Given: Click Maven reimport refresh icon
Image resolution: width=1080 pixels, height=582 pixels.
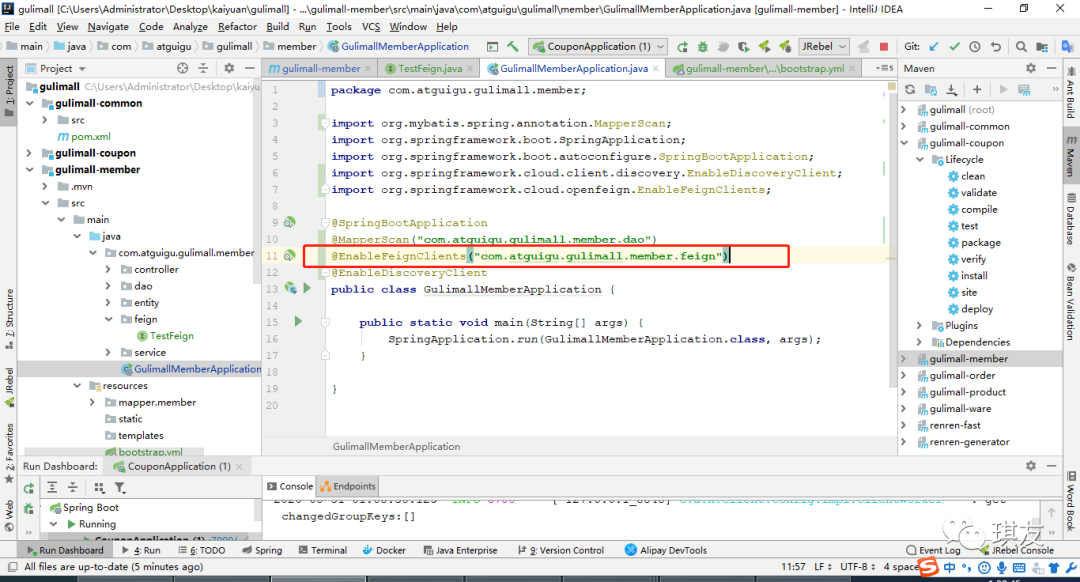Looking at the screenshot, I should tap(910, 90).
